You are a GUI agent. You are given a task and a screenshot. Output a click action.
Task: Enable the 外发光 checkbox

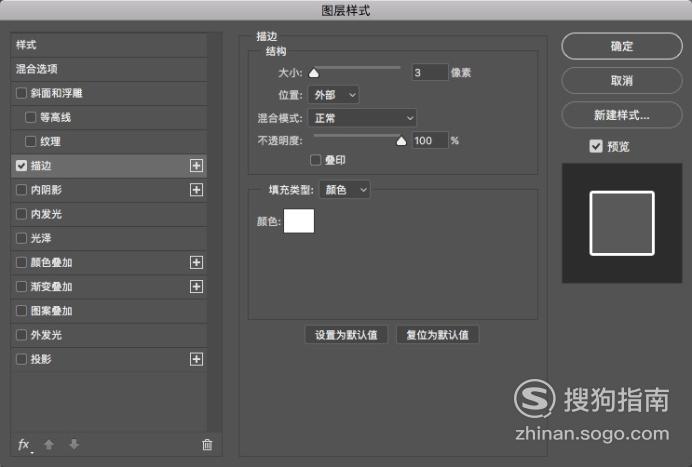[21, 335]
